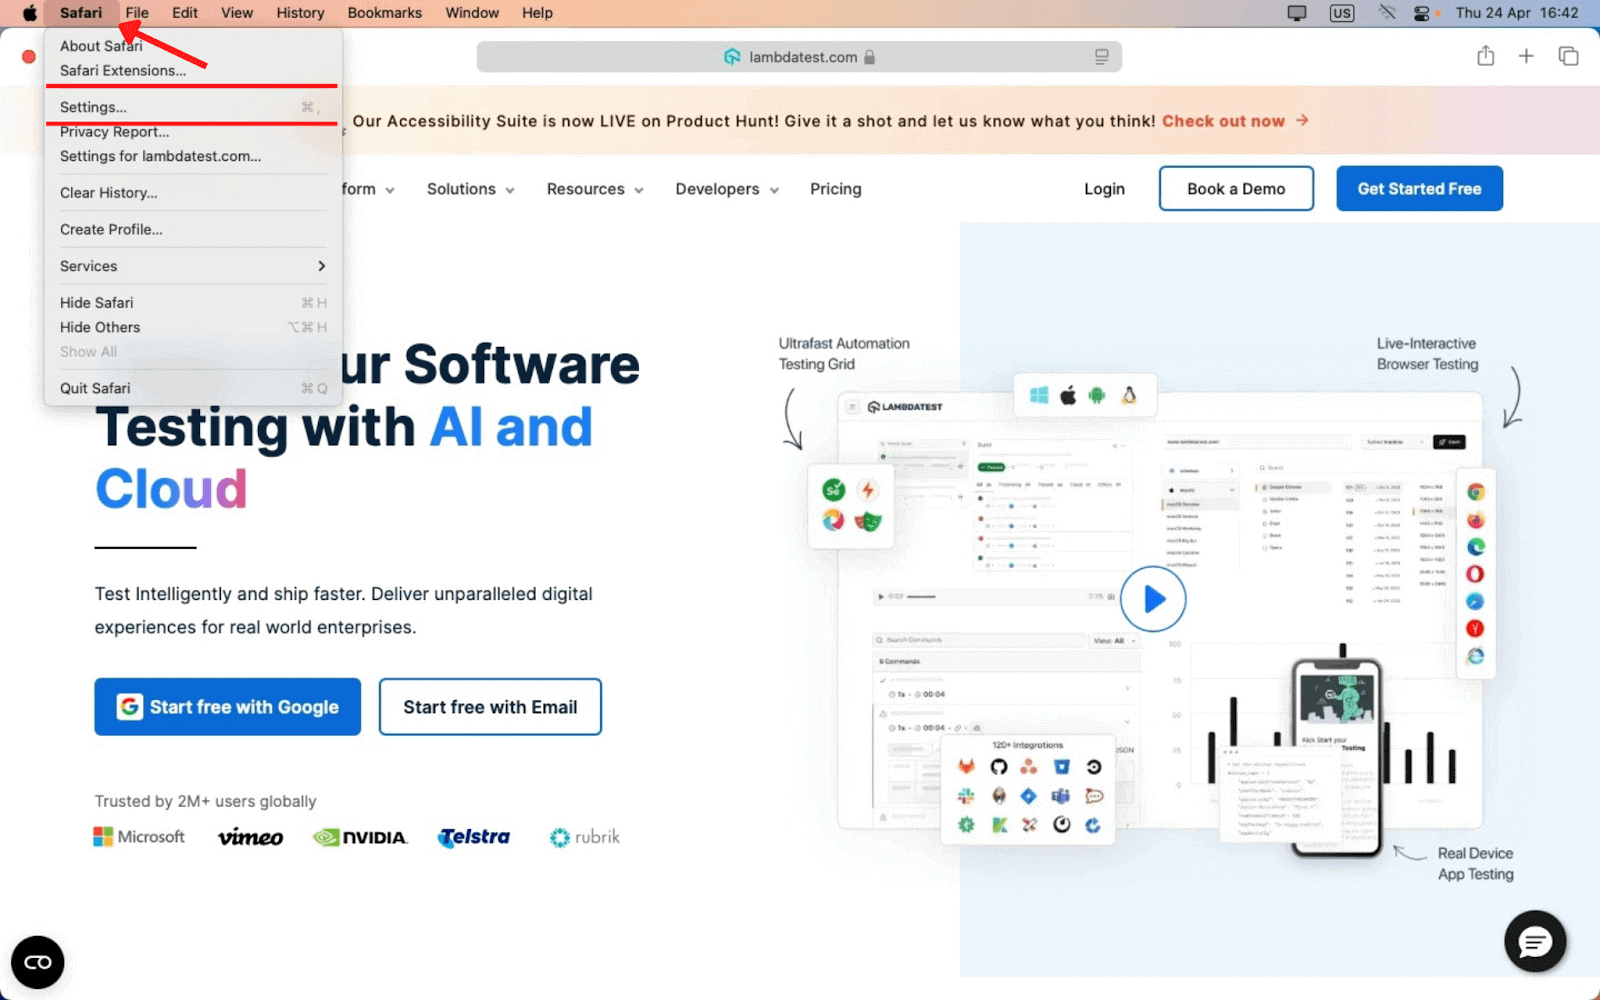Image resolution: width=1600 pixels, height=1000 pixels.
Task: Select Settings... in the Safari menu
Action: click(x=193, y=107)
